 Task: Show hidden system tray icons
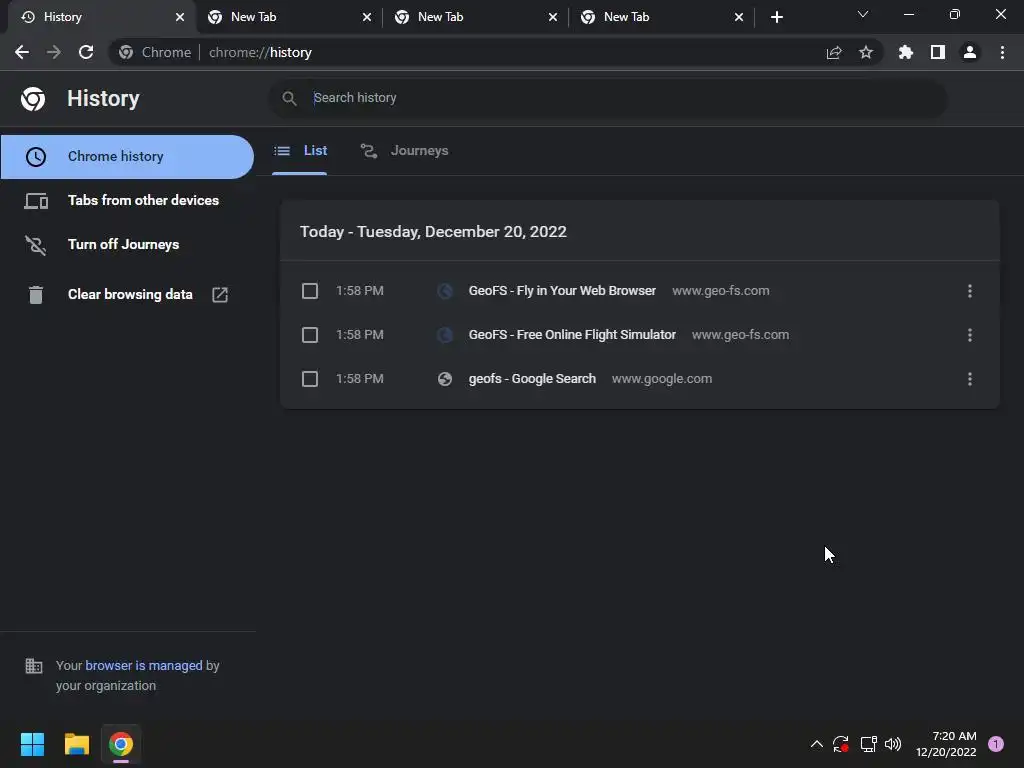pos(816,744)
